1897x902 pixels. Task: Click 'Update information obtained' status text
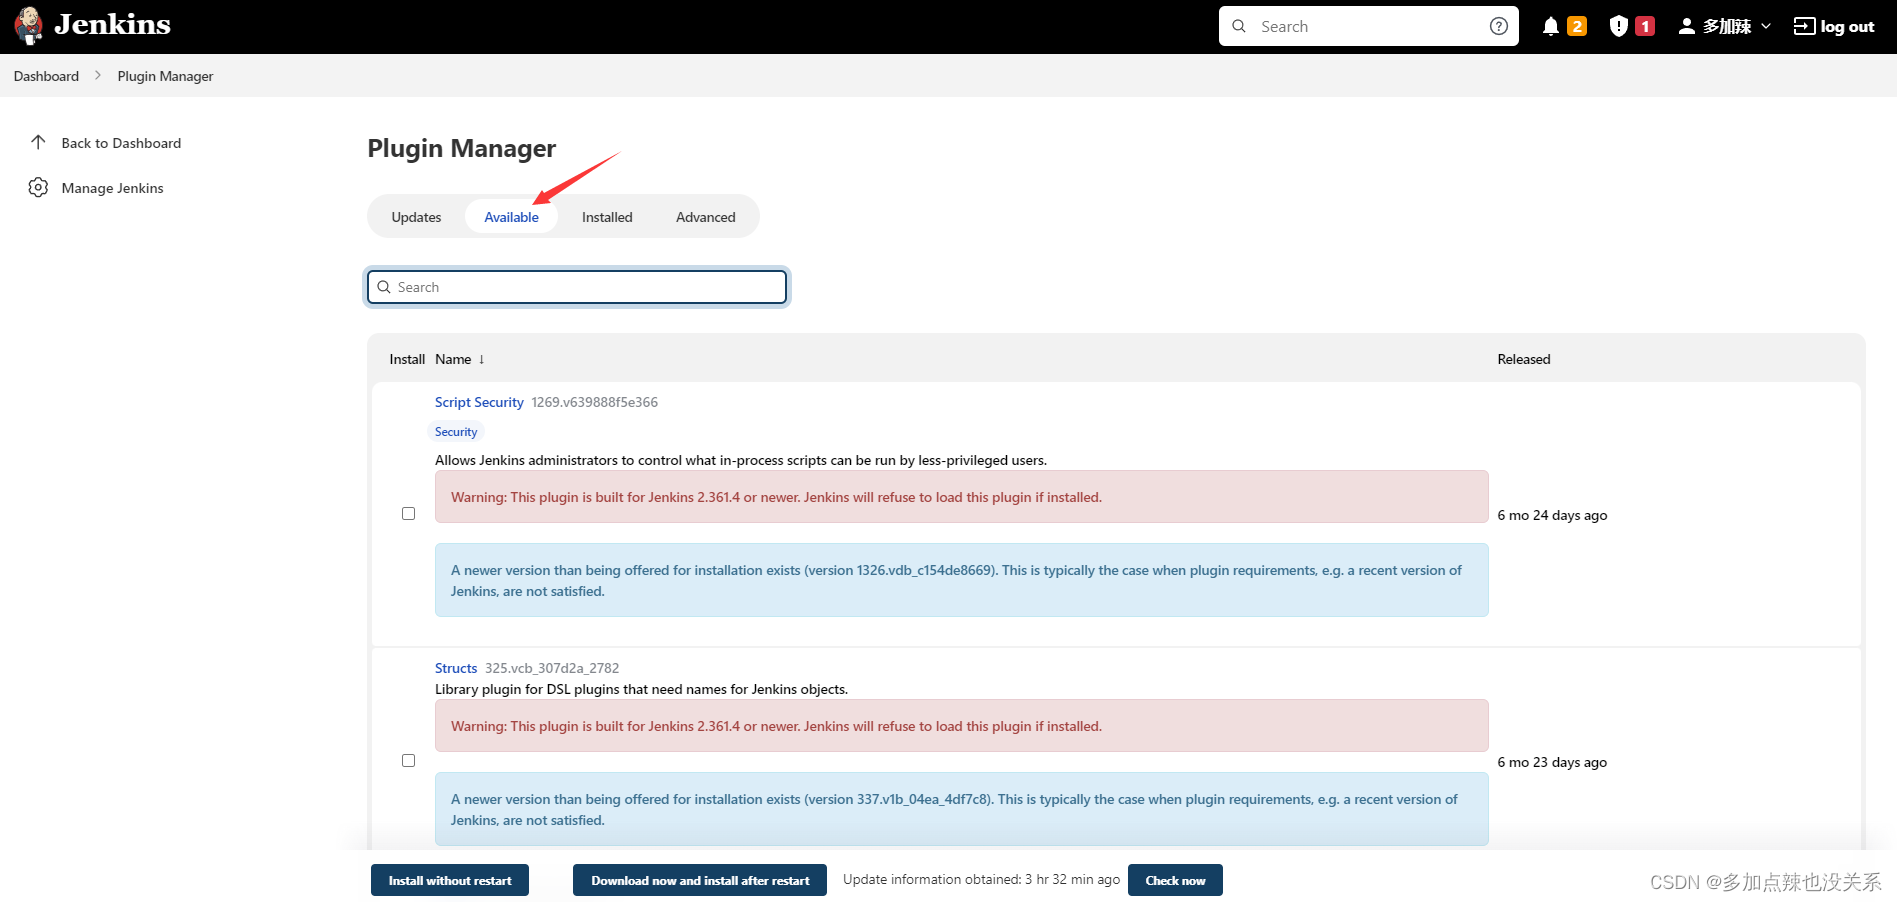point(981,879)
